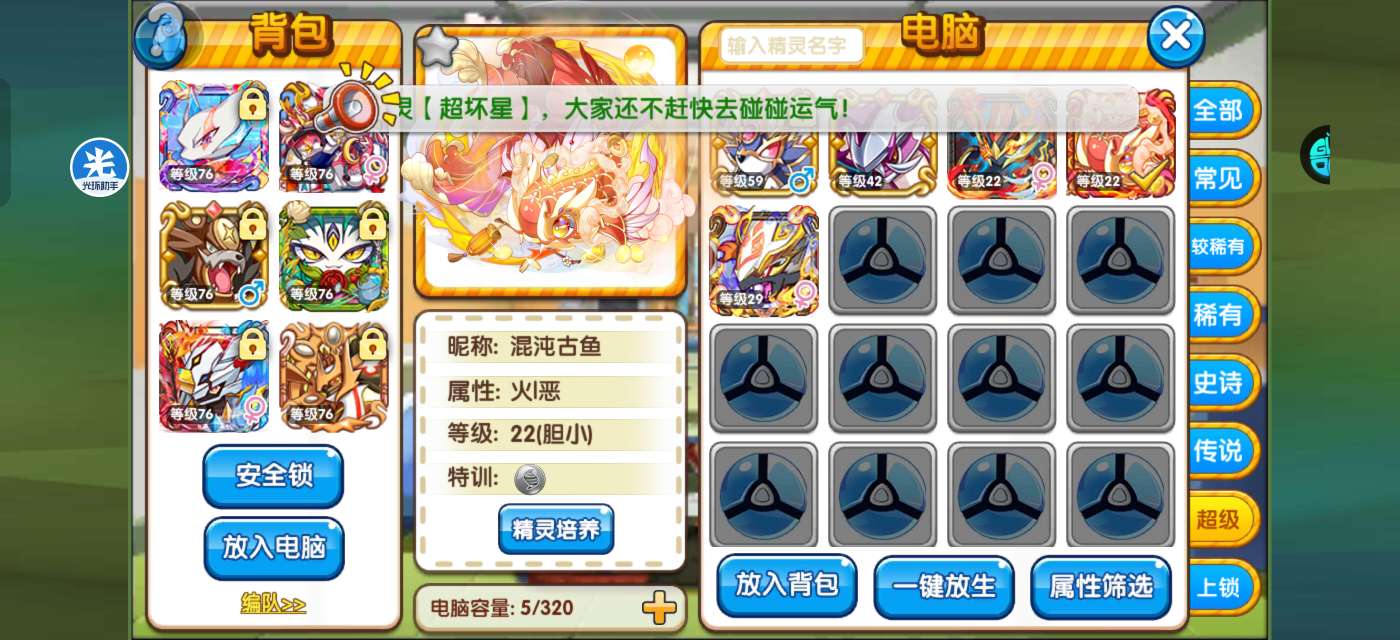This screenshot has height=640, width=1400.
Task: Click the blue question mark help icon
Action: point(161,33)
